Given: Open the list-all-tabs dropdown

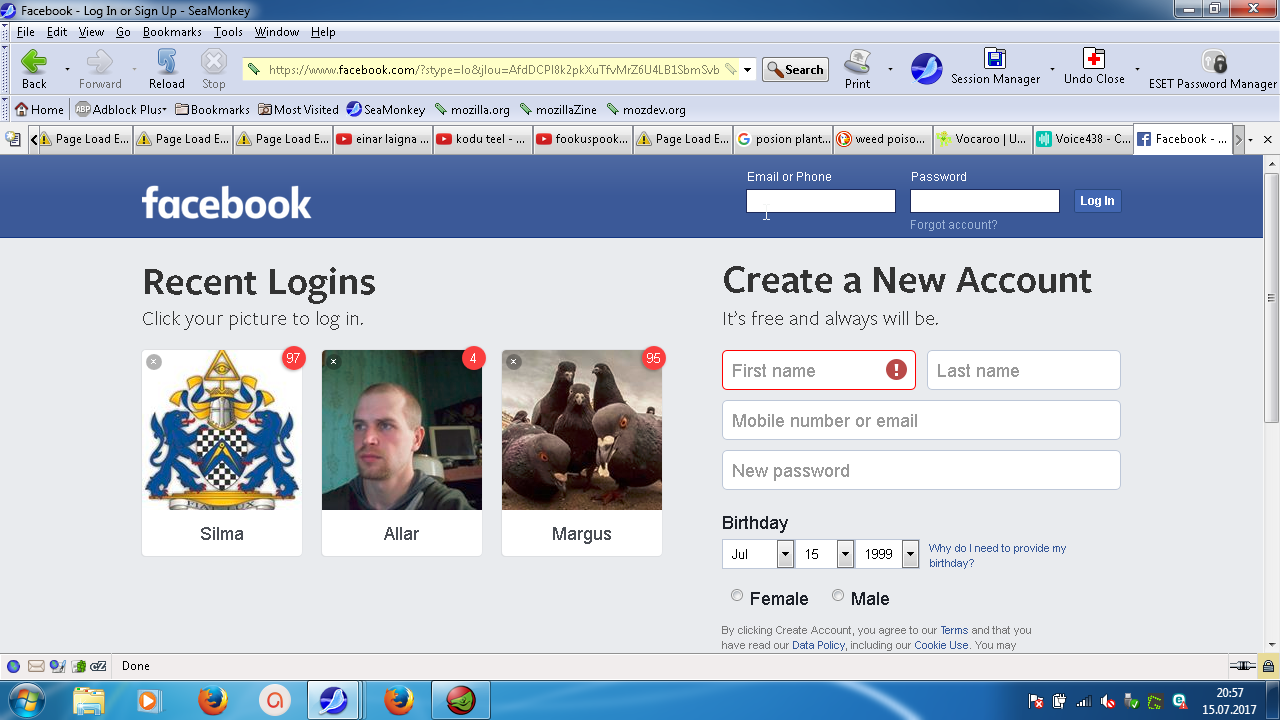Looking at the screenshot, I should (1250, 140).
